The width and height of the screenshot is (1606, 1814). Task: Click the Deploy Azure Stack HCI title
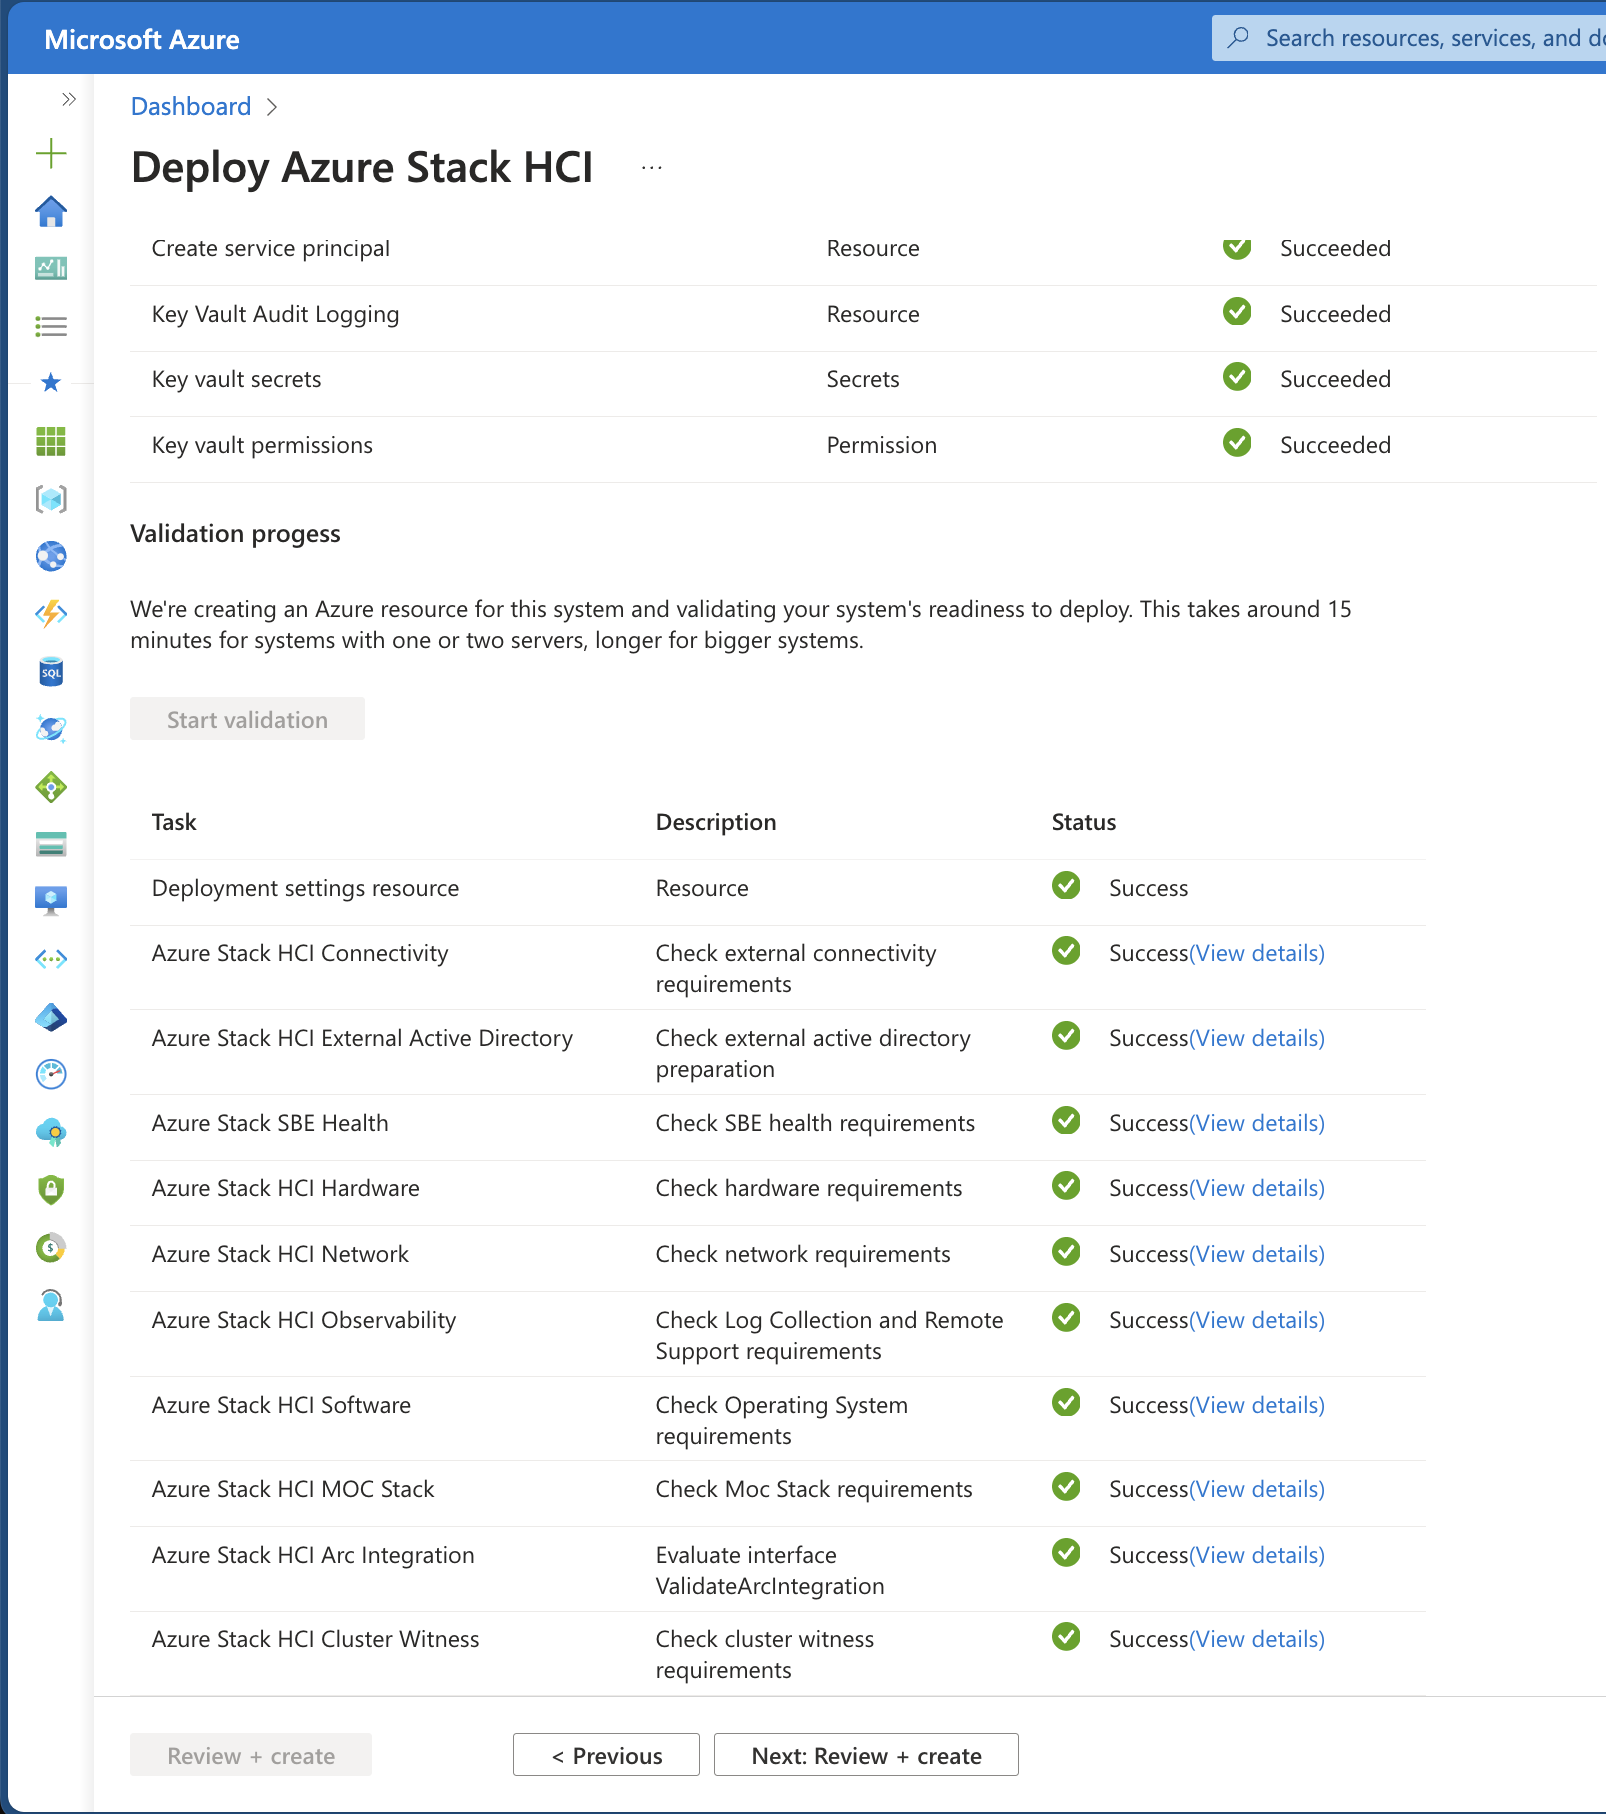click(x=362, y=168)
